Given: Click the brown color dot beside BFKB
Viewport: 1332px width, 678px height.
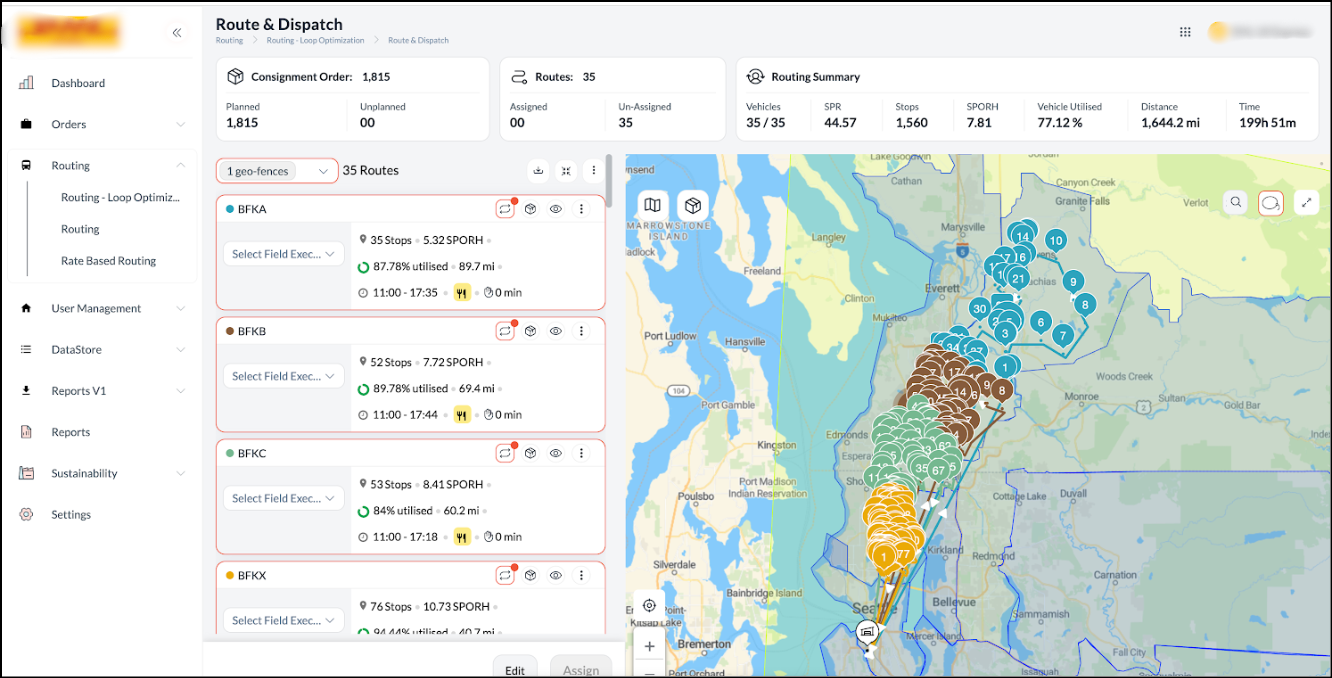Looking at the screenshot, I should (230, 331).
